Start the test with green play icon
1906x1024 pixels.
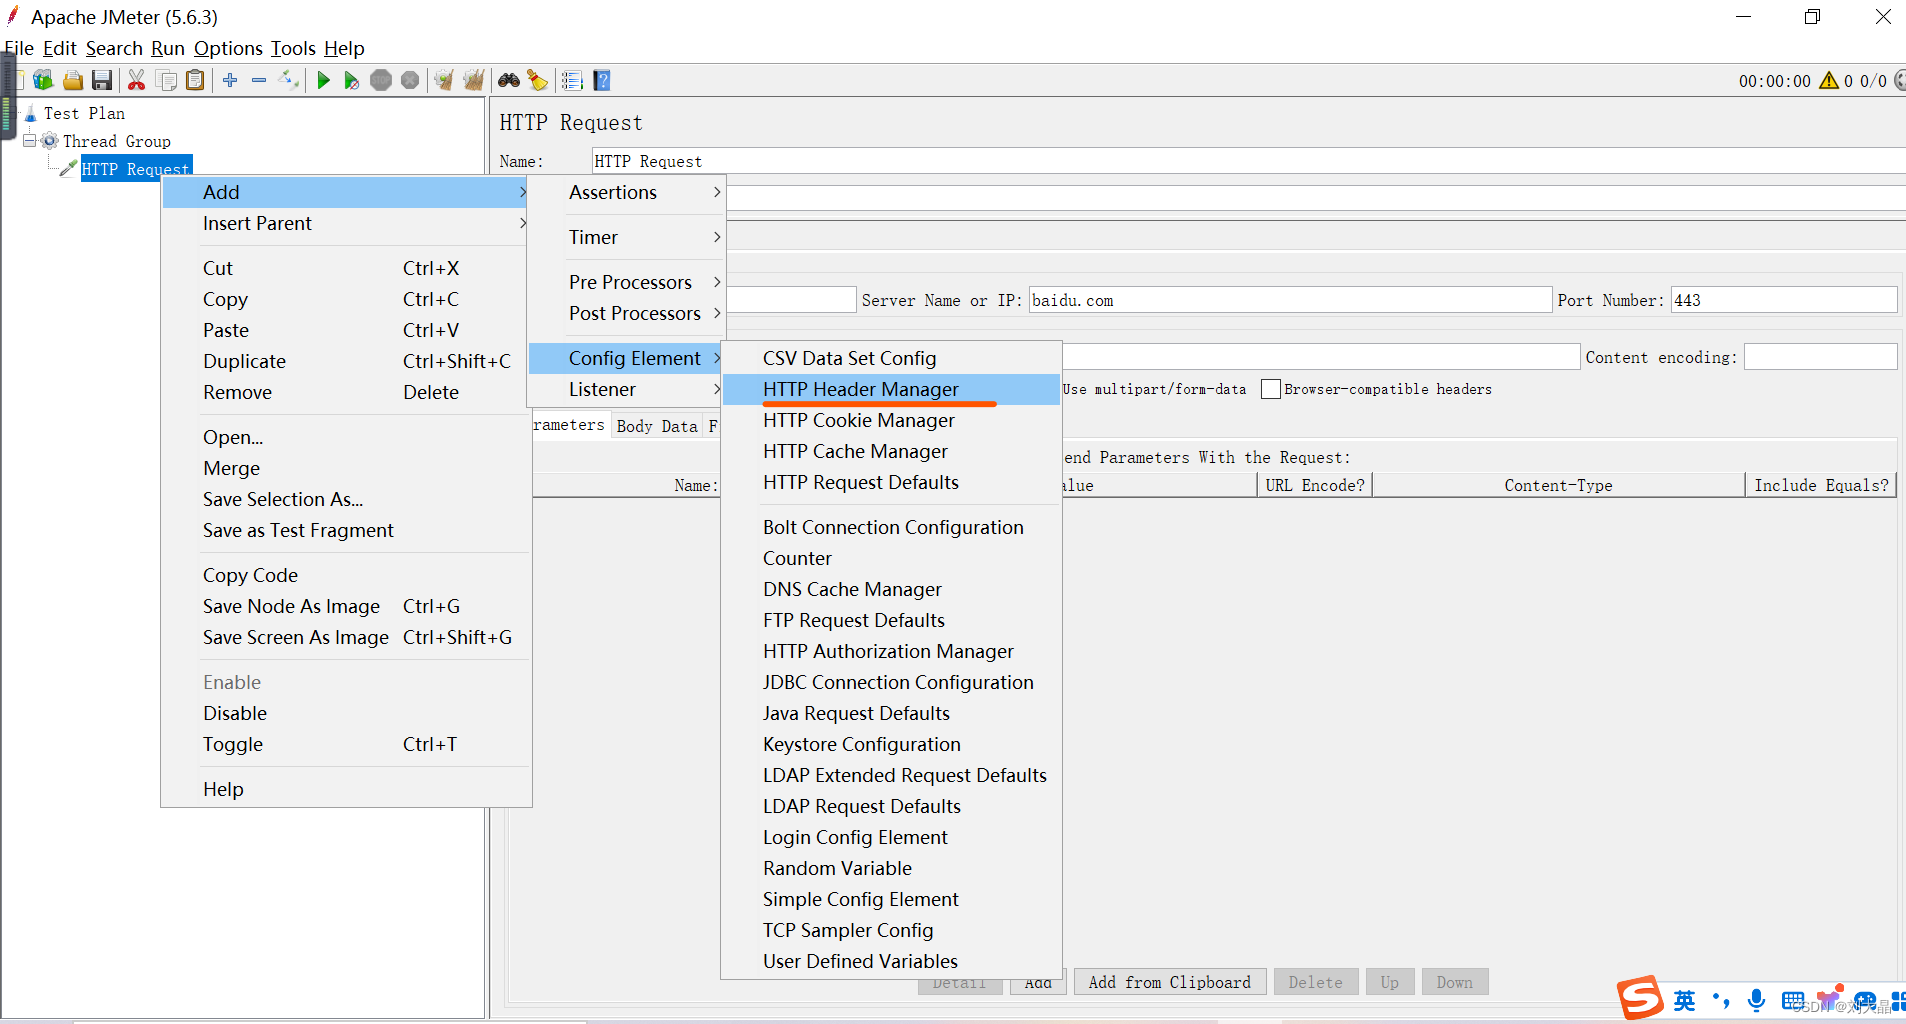(x=323, y=80)
